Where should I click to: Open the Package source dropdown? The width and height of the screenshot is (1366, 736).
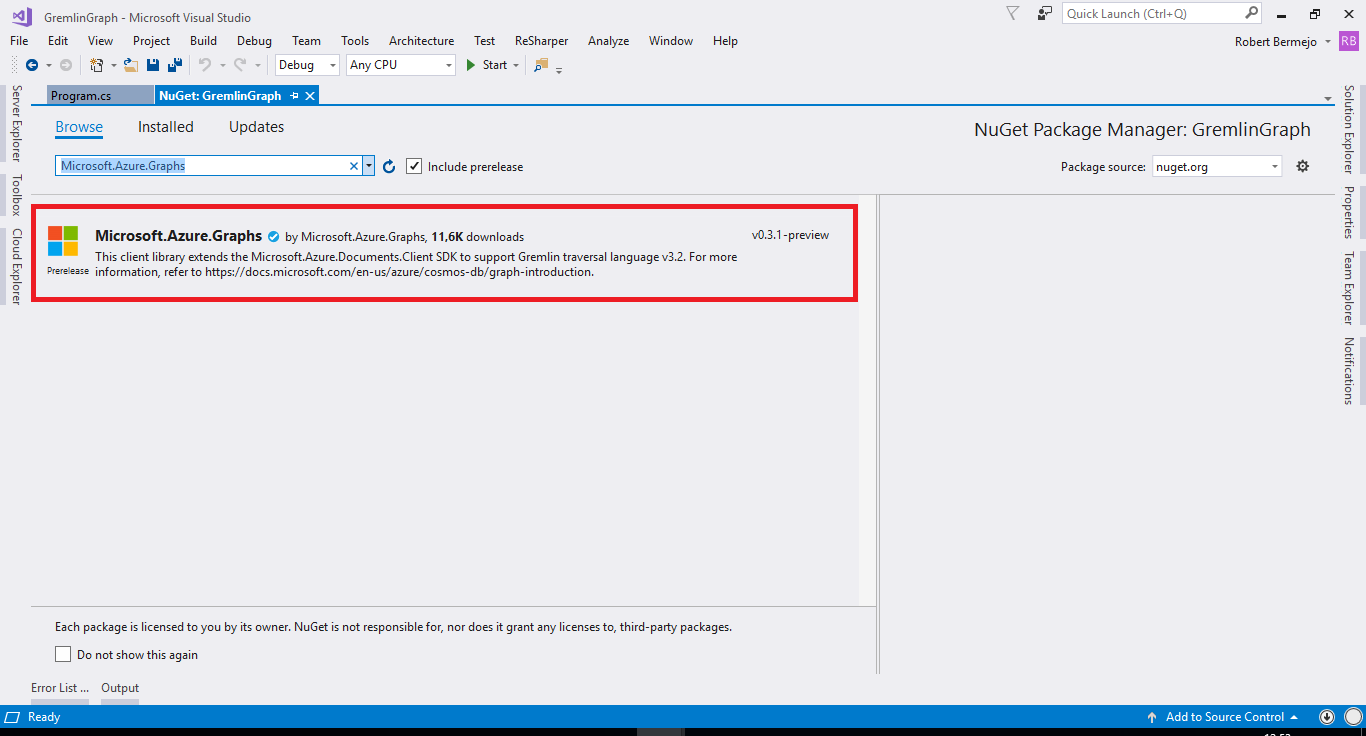1274,166
